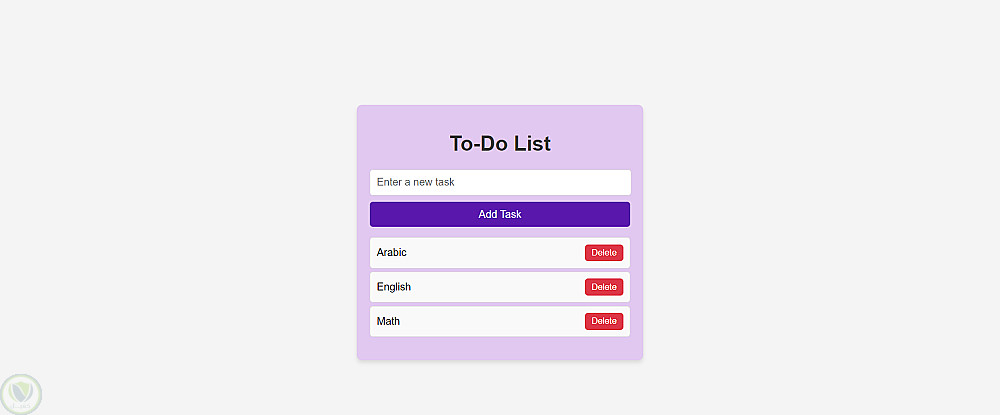Remove Math using its Delete button
The image size is (1000, 415).
point(604,321)
